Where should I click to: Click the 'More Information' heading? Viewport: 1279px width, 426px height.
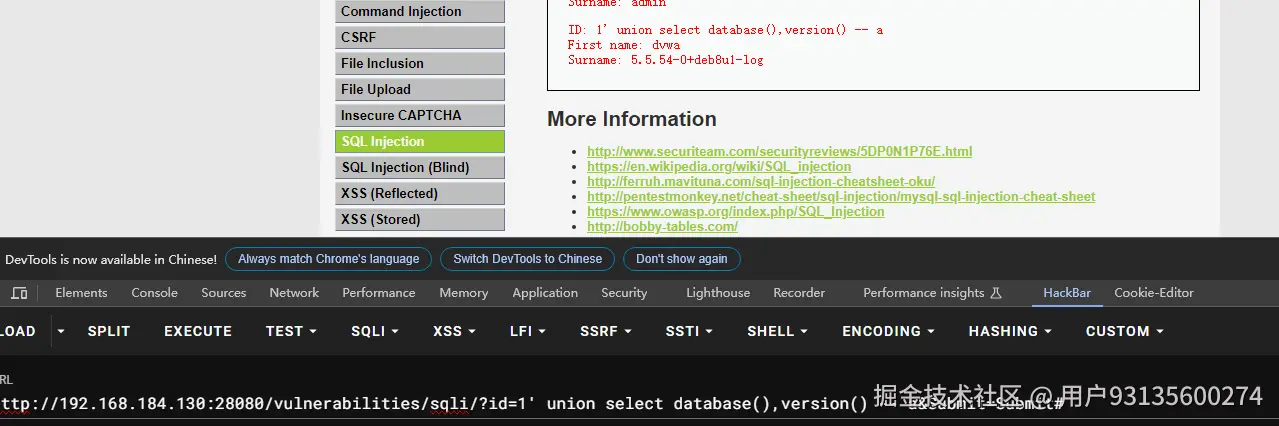click(632, 119)
